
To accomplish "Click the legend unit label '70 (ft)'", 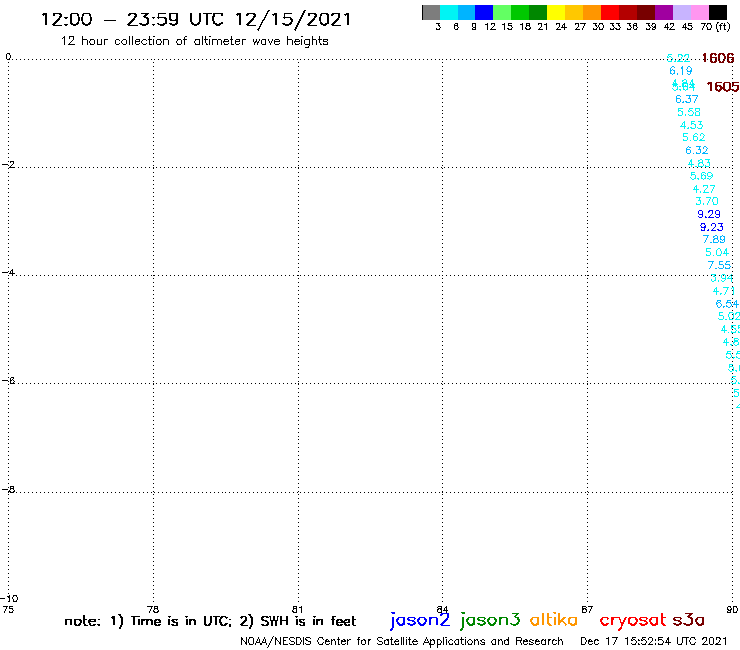I will 715,27.
